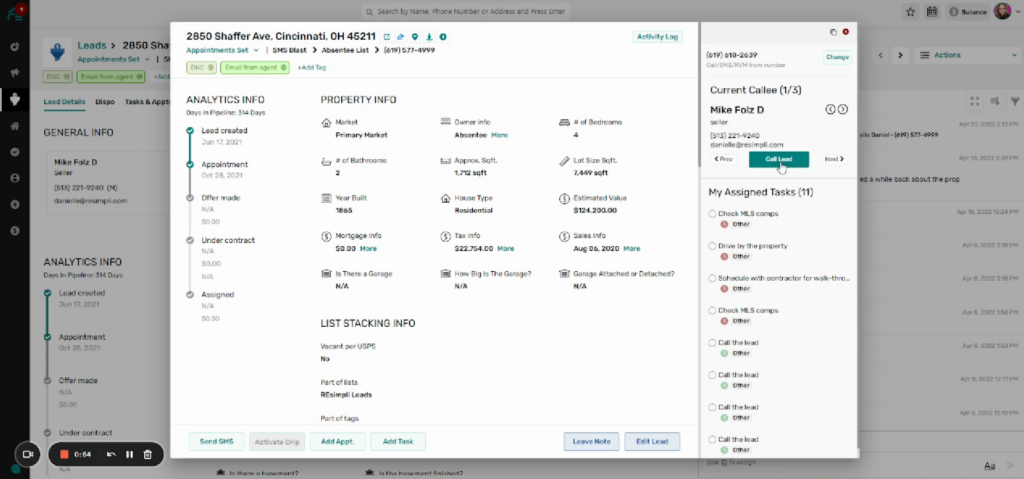Click Activity Log button
The height and width of the screenshot is (479, 1024).
[658, 37]
